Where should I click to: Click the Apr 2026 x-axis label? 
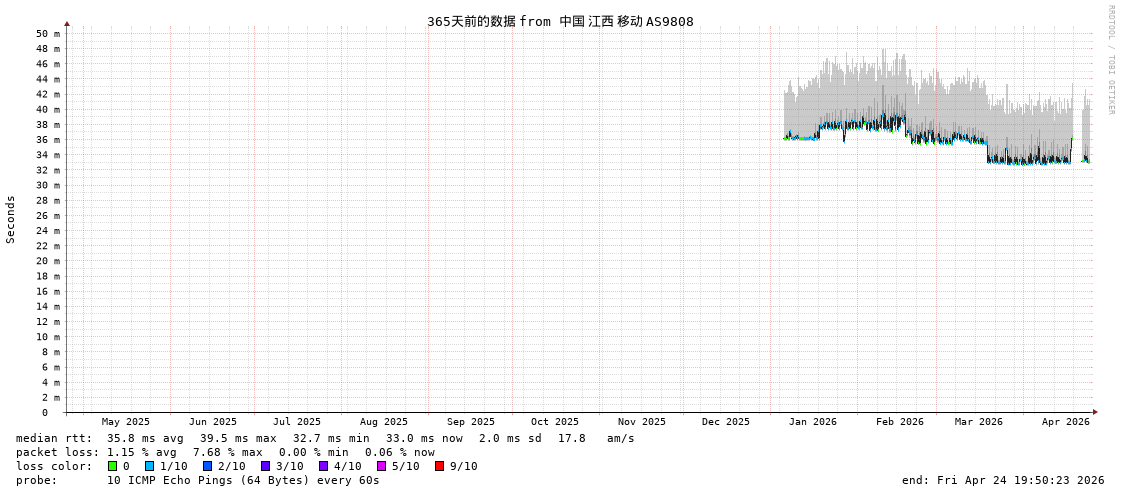click(1065, 422)
